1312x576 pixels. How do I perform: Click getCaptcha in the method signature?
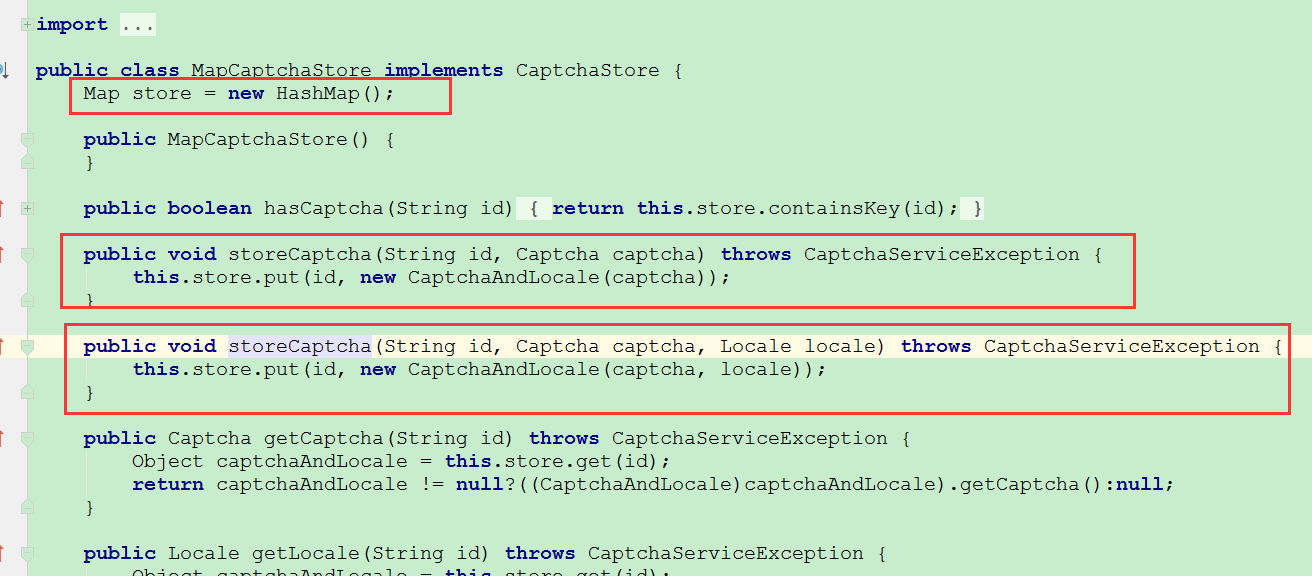click(x=324, y=438)
